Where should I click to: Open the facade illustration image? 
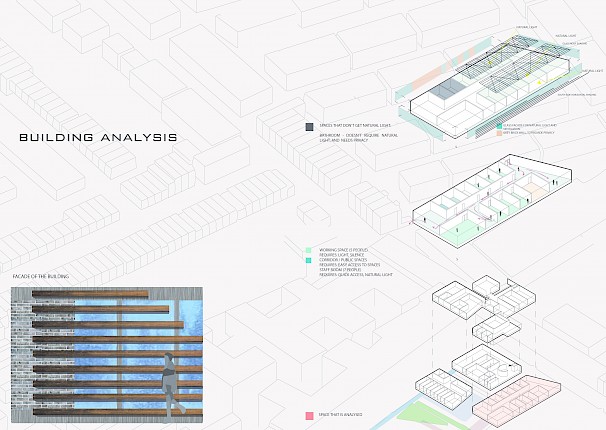click(x=107, y=354)
